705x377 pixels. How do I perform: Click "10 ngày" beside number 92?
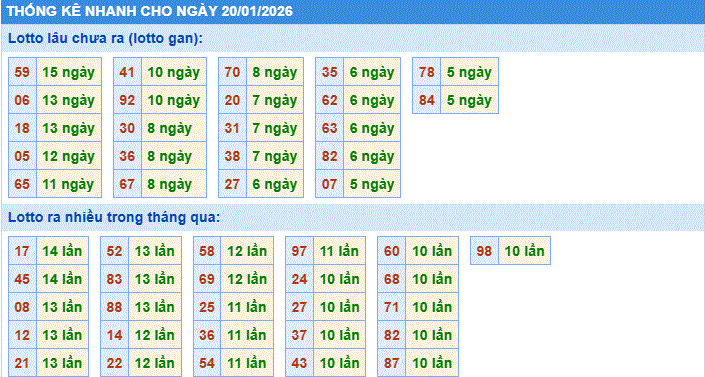174,100
